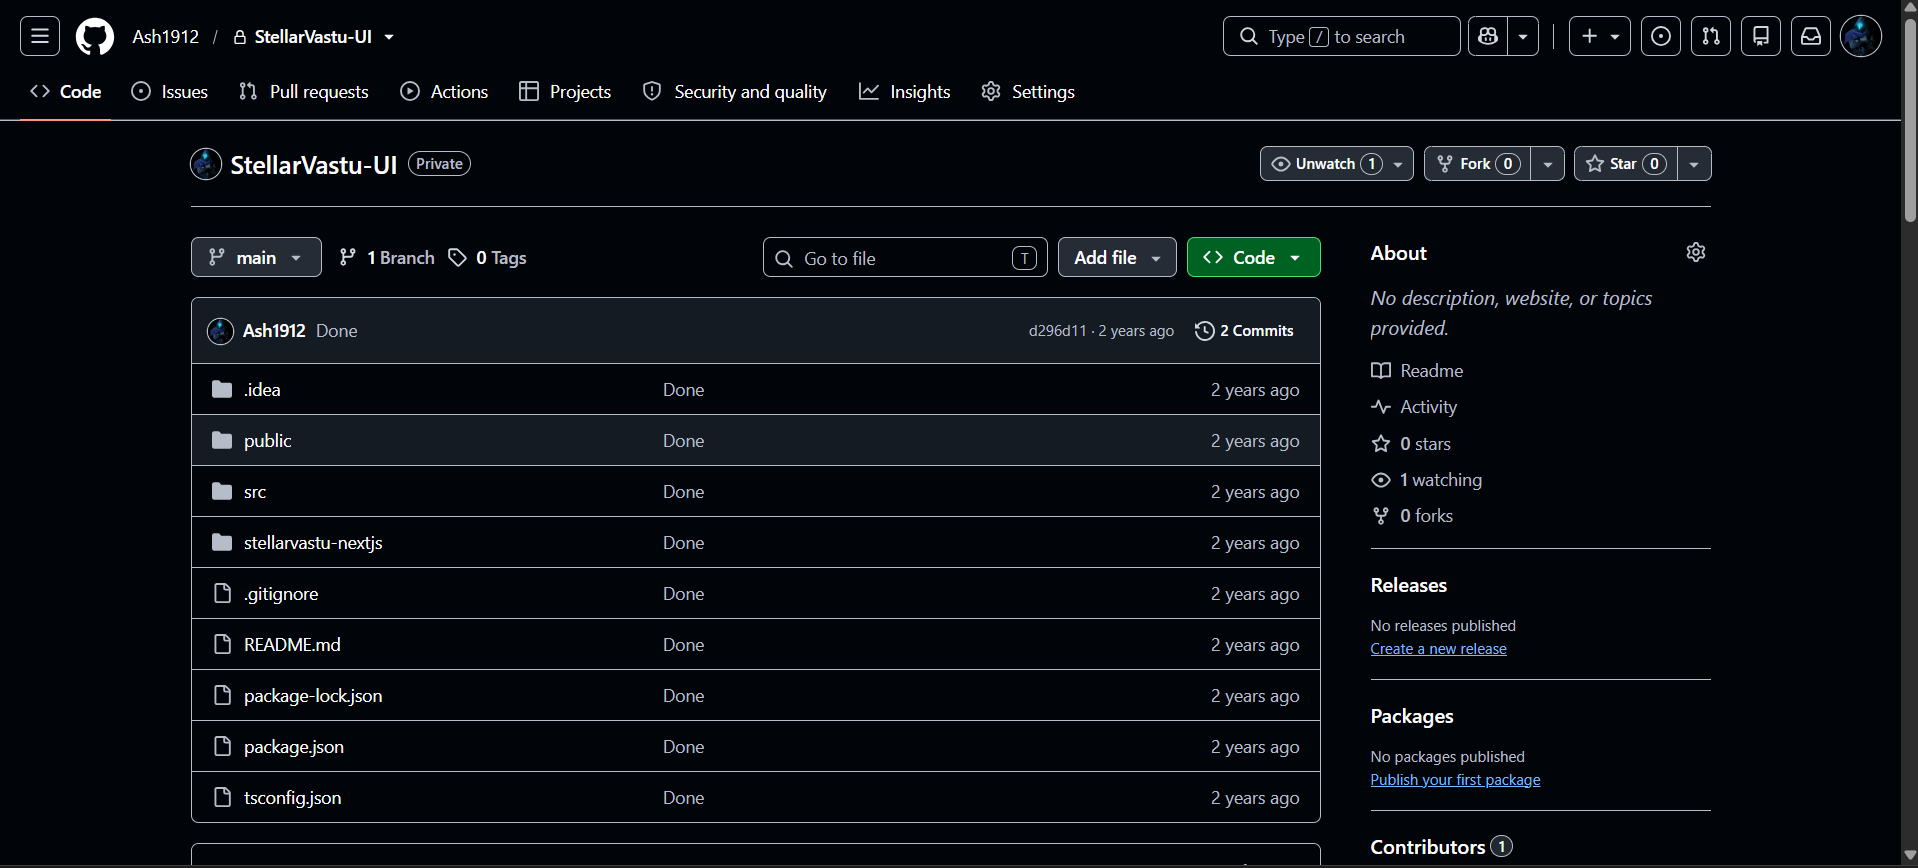This screenshot has width=1918, height=868.
Task: Open the Releases heading link
Action: point(1409,585)
